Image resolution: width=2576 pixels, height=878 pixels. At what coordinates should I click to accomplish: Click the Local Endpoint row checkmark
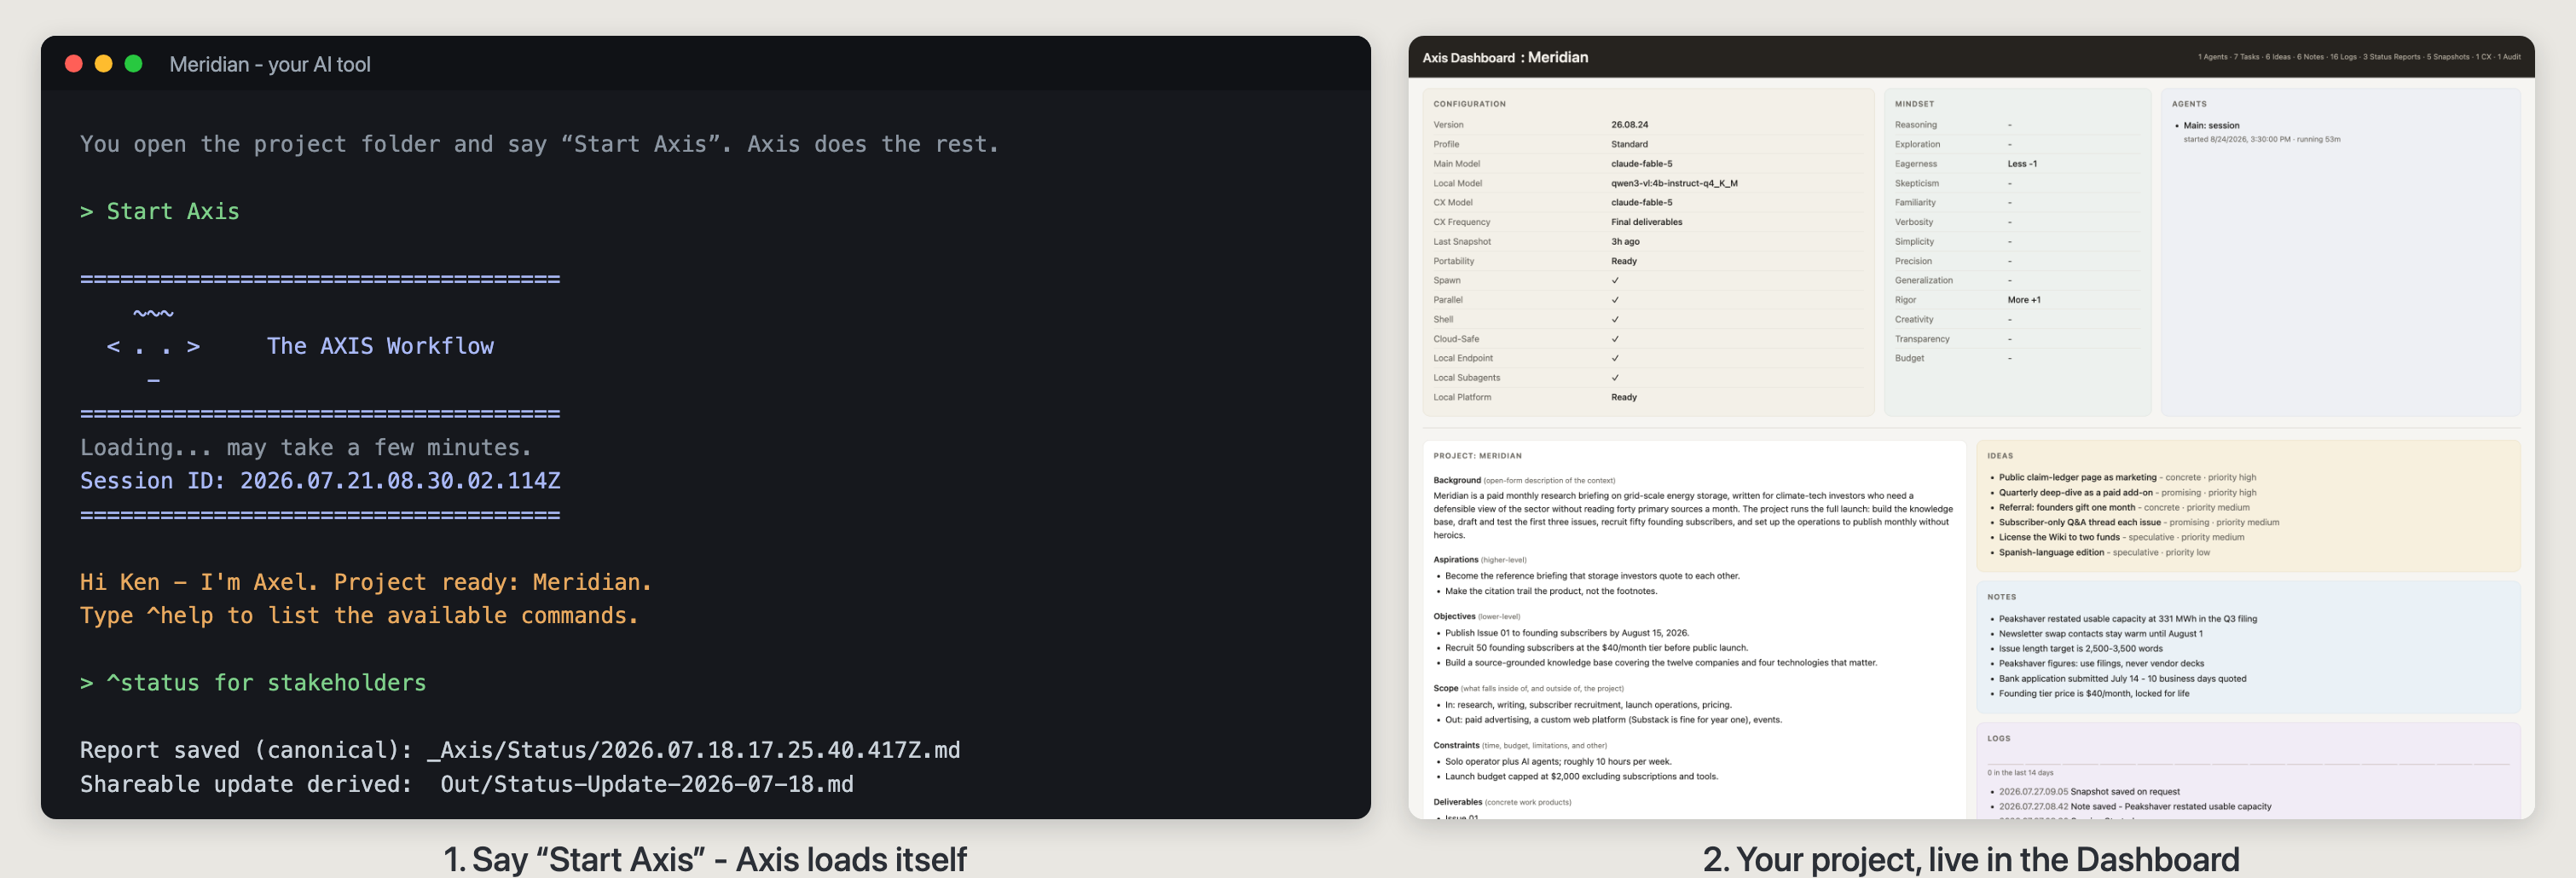tap(1615, 358)
